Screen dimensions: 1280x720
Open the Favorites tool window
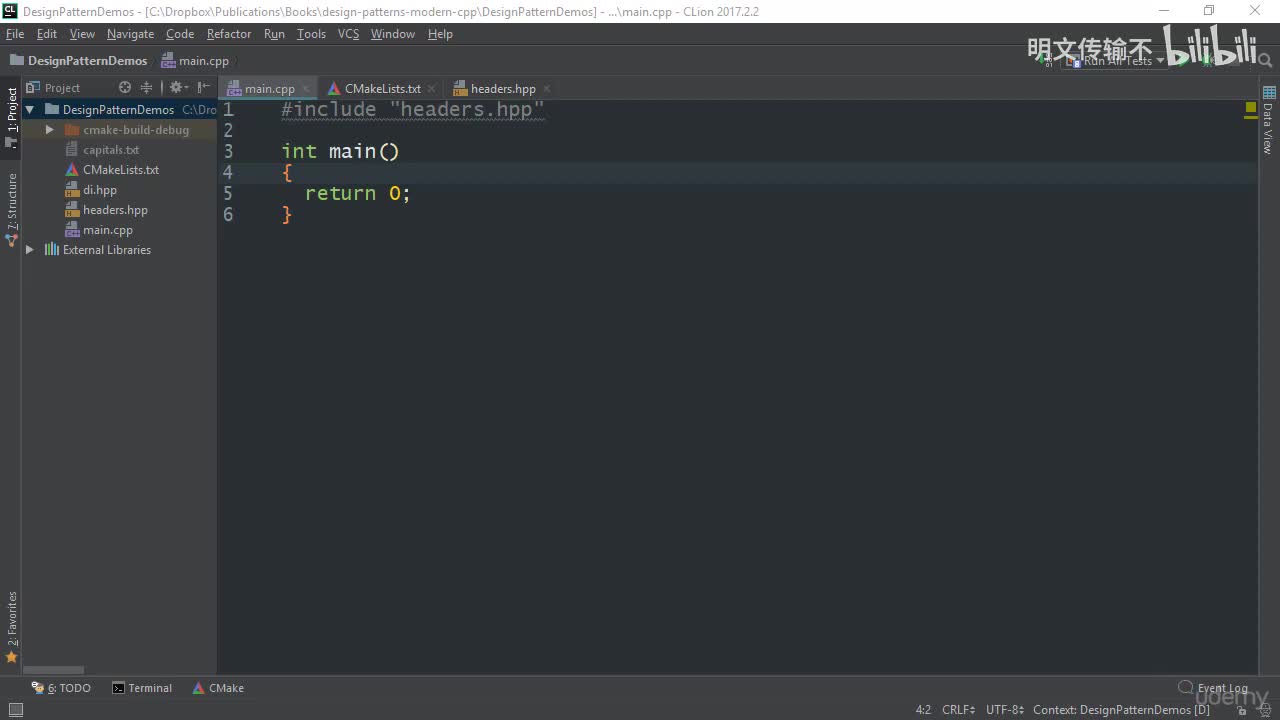coord(12,627)
